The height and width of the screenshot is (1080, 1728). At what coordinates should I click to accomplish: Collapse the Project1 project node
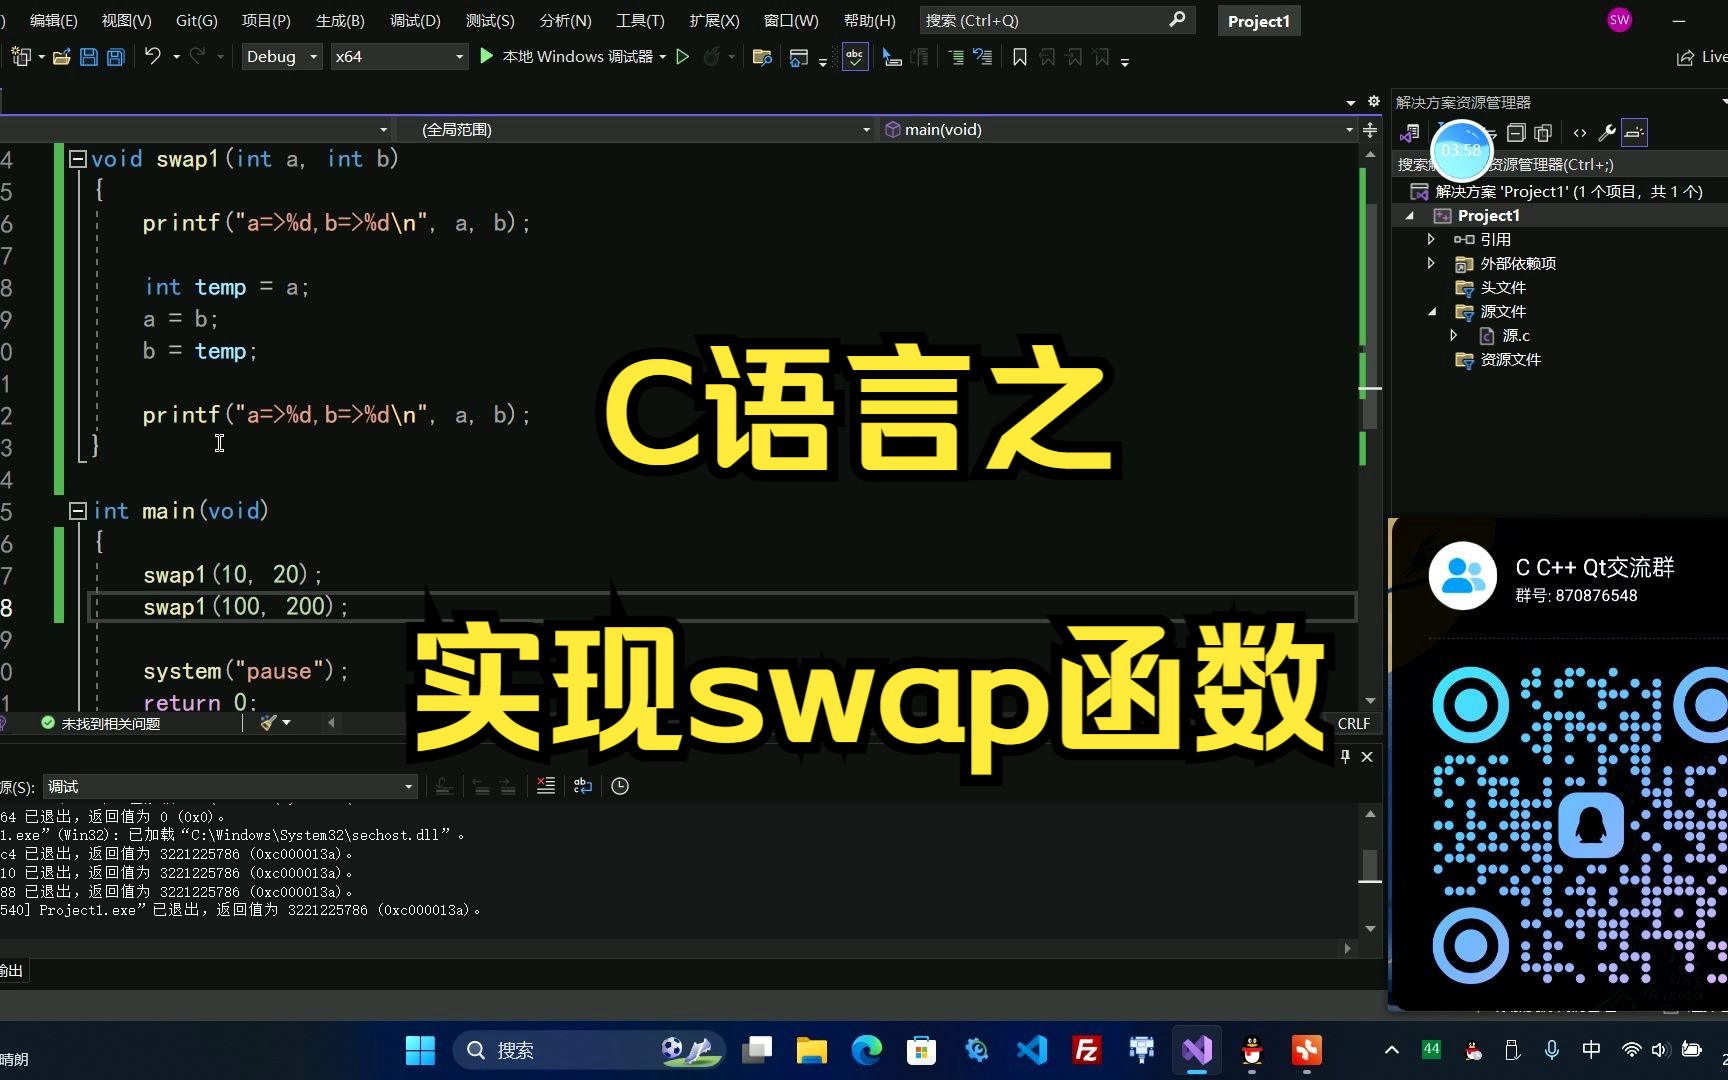[x=1410, y=215]
